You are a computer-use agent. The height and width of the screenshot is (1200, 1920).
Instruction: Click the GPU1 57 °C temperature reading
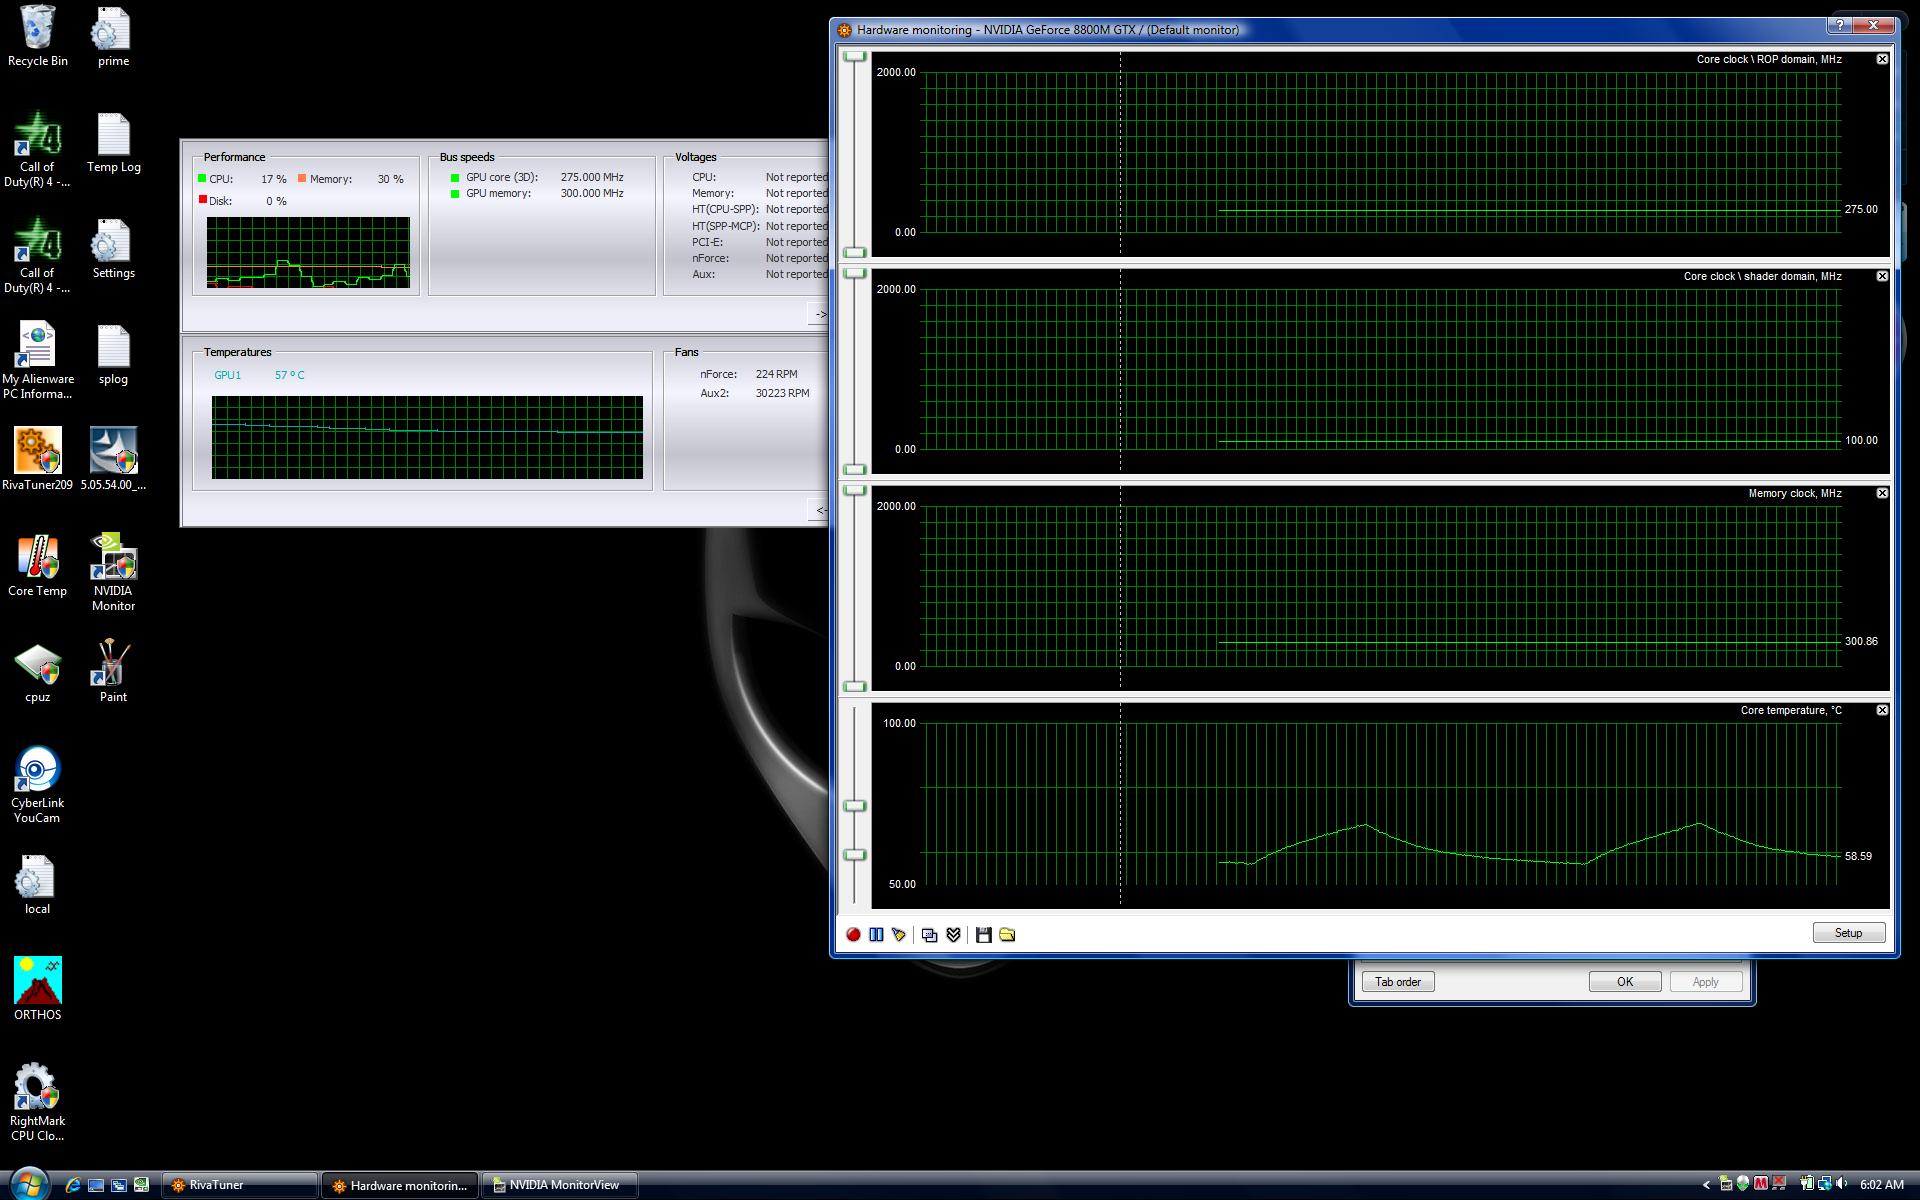(x=289, y=375)
